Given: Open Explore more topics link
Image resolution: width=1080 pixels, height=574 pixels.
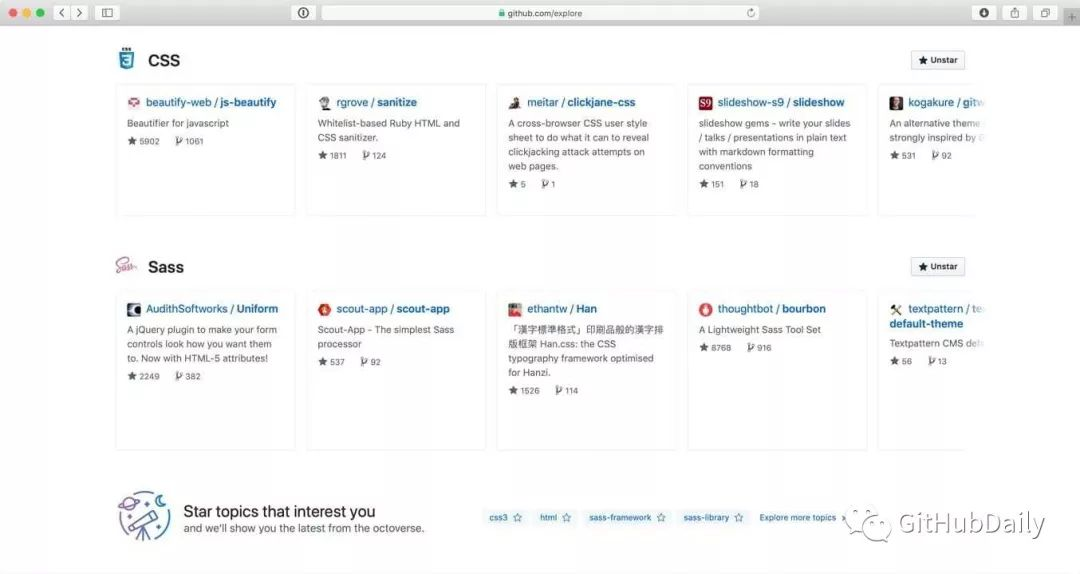Looking at the screenshot, I should (x=802, y=517).
